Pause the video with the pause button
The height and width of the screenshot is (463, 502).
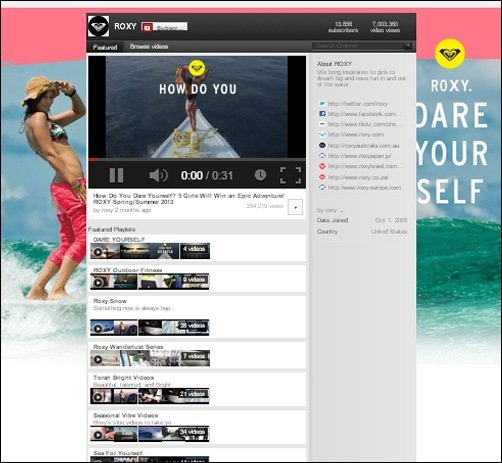116,175
